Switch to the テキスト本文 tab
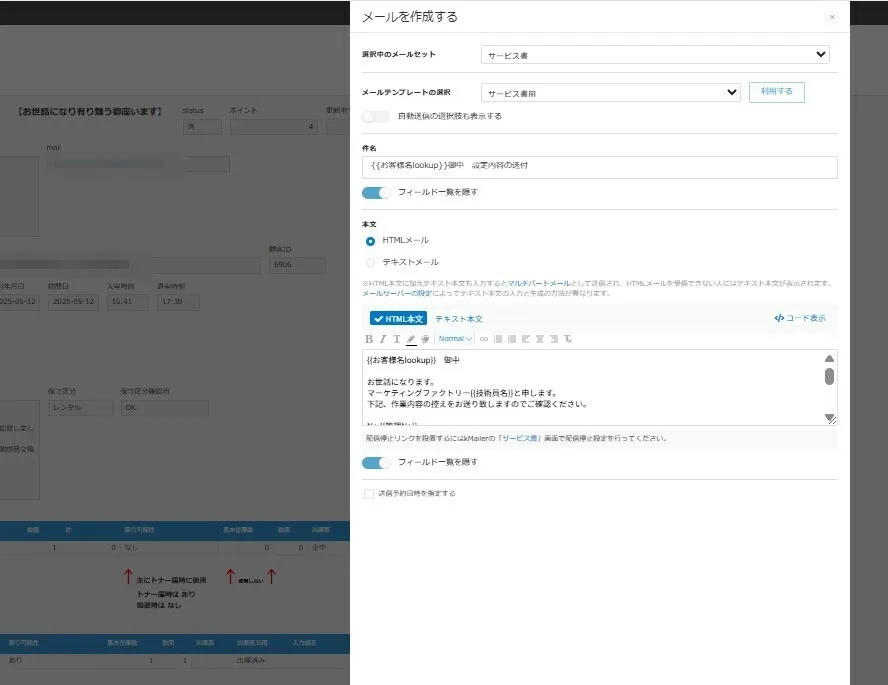 (458, 319)
